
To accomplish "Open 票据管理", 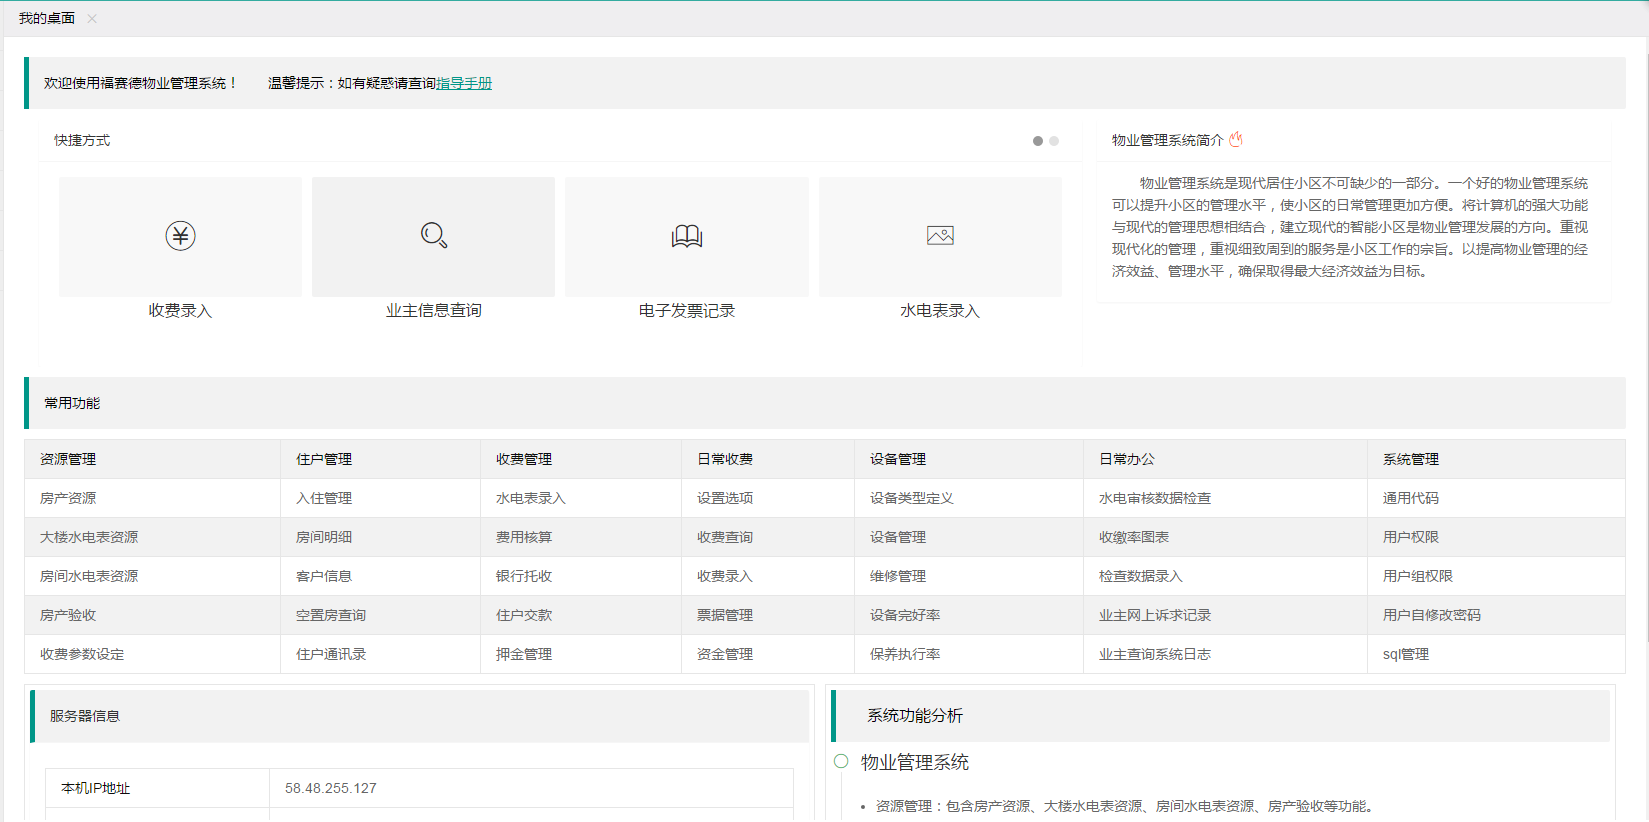I will point(725,615).
